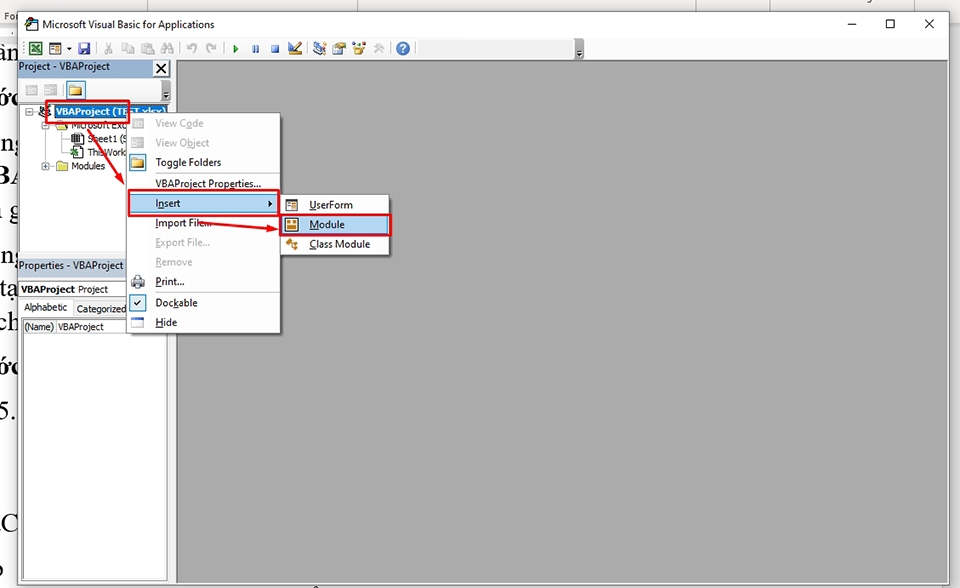
Task: Choose Print... in the context menu
Action: point(203,282)
